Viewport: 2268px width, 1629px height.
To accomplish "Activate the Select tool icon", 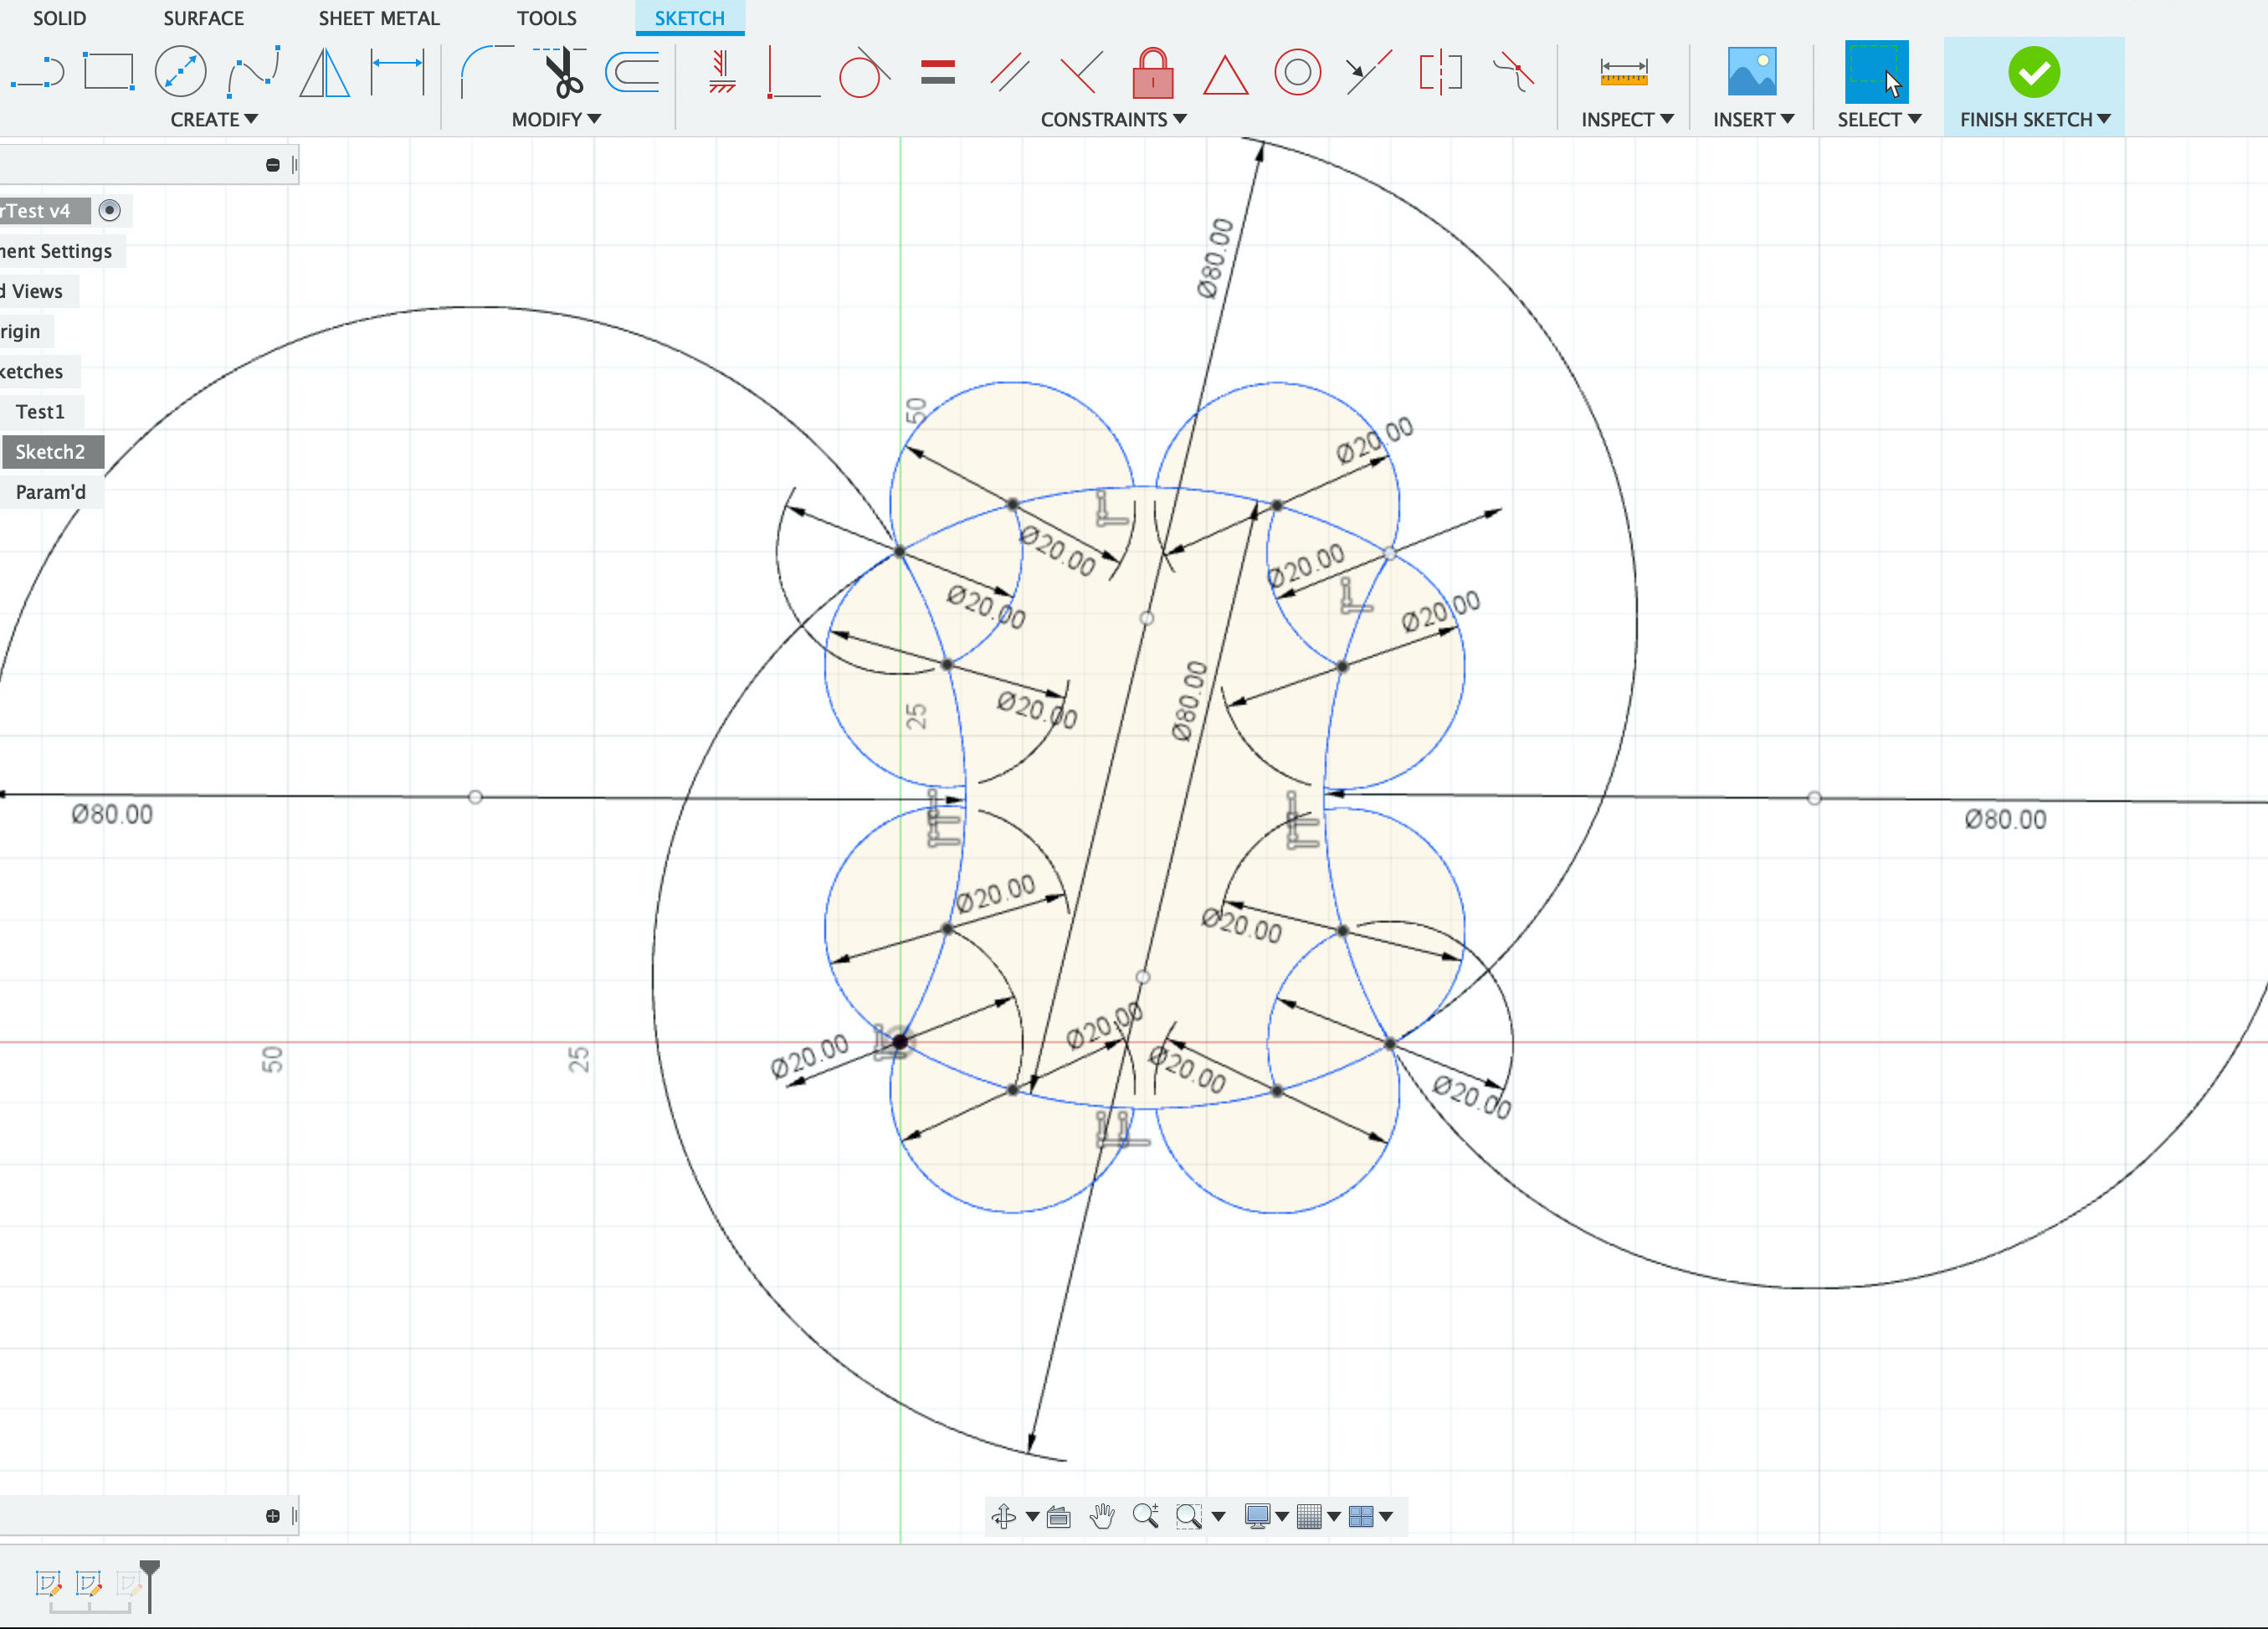I will tap(1876, 73).
